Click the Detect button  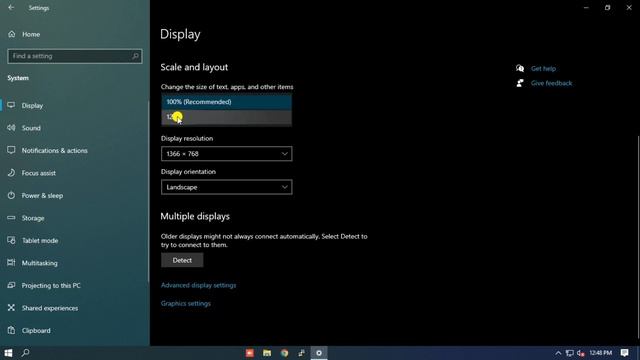click(x=182, y=260)
